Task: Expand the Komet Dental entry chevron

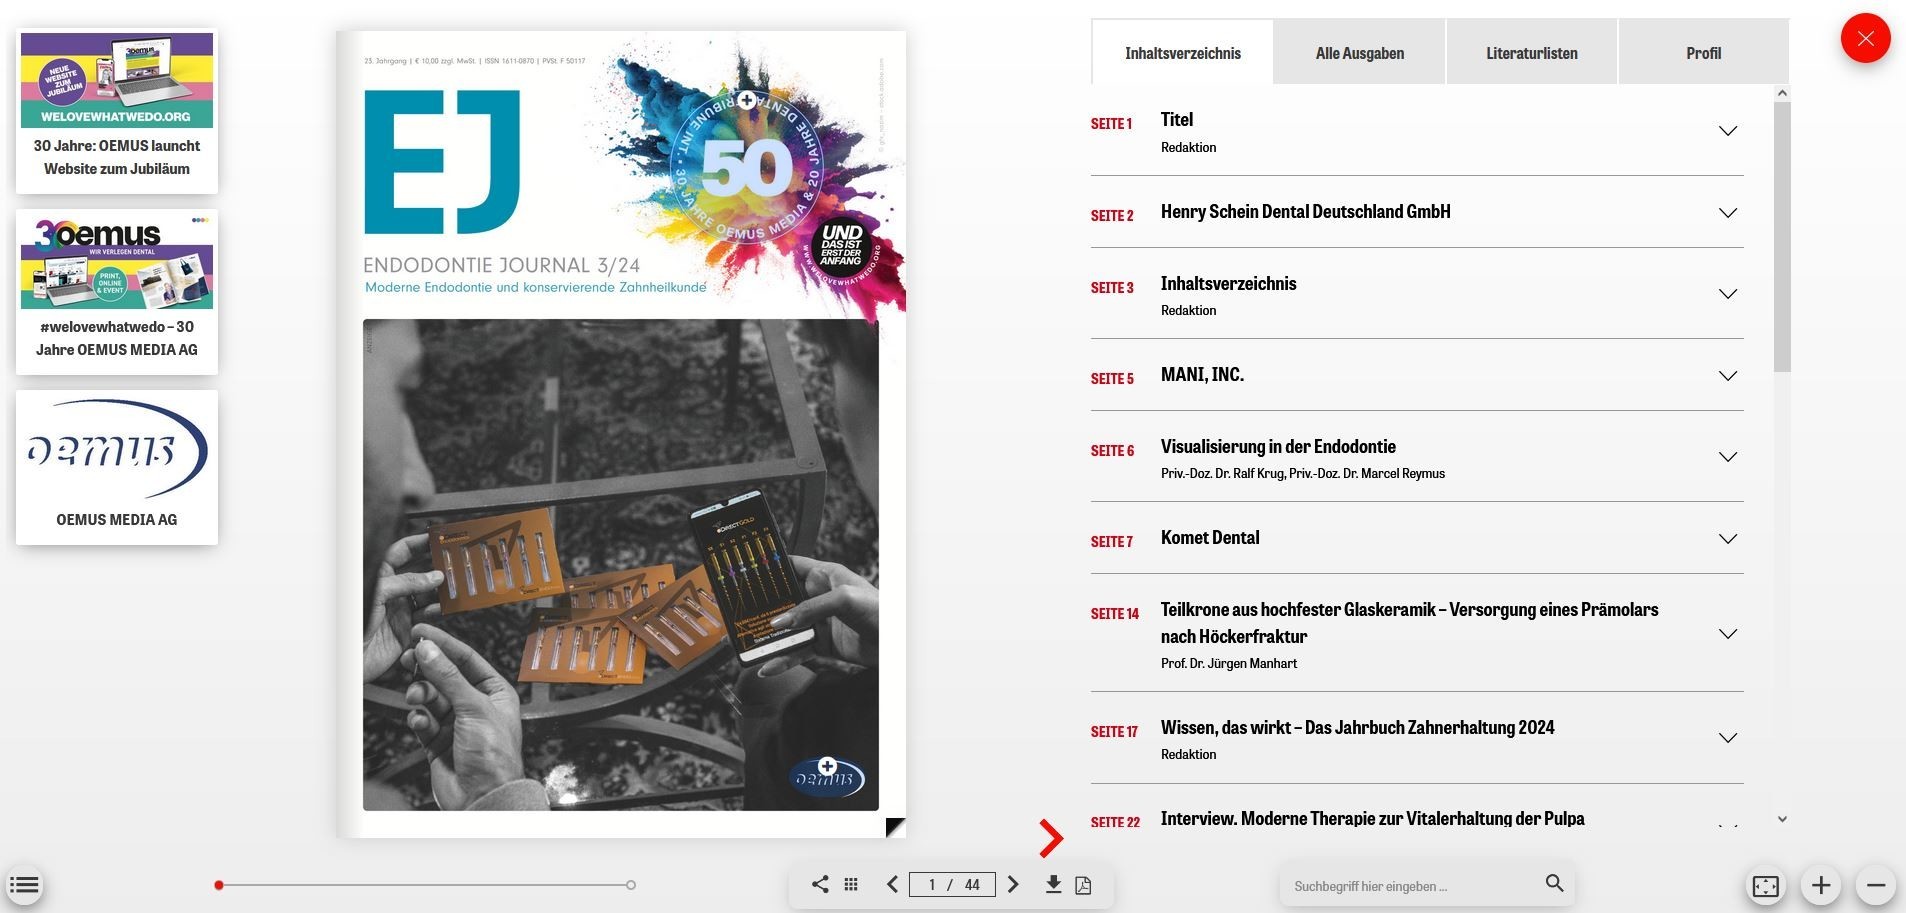Action: [x=1727, y=539]
